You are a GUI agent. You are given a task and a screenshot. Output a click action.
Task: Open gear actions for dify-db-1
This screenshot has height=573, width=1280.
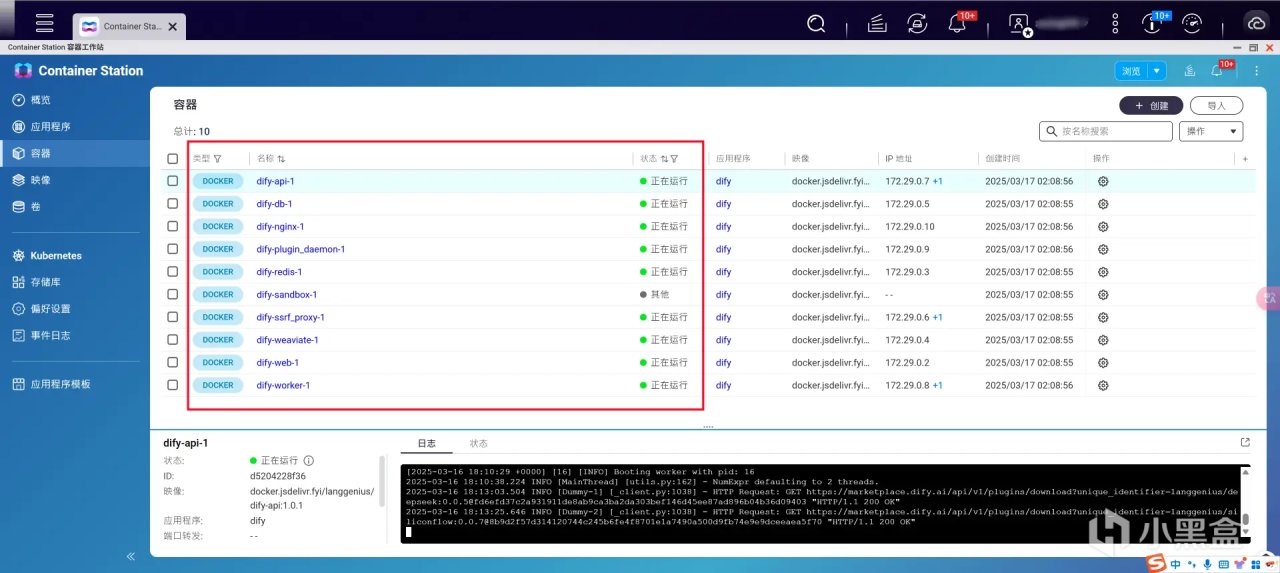[1103, 204]
